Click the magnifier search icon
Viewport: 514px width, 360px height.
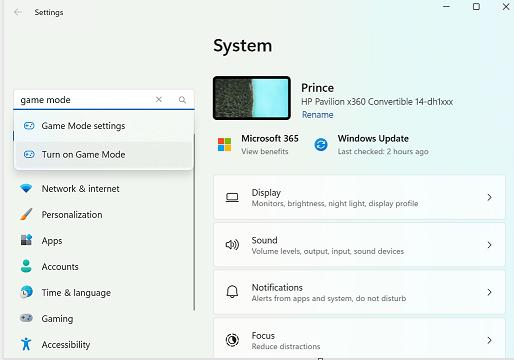(x=182, y=100)
